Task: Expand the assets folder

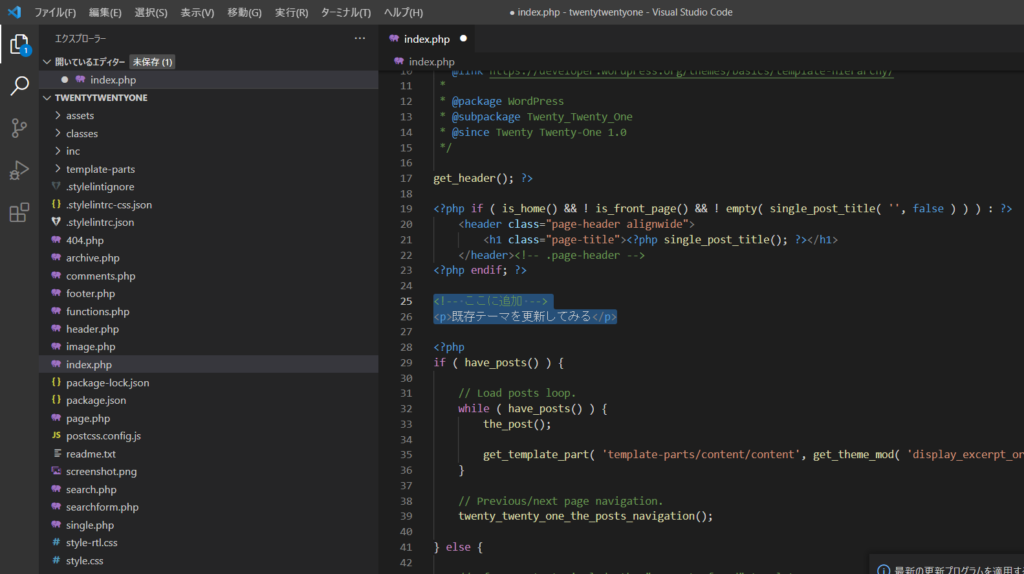Action: tap(80, 116)
